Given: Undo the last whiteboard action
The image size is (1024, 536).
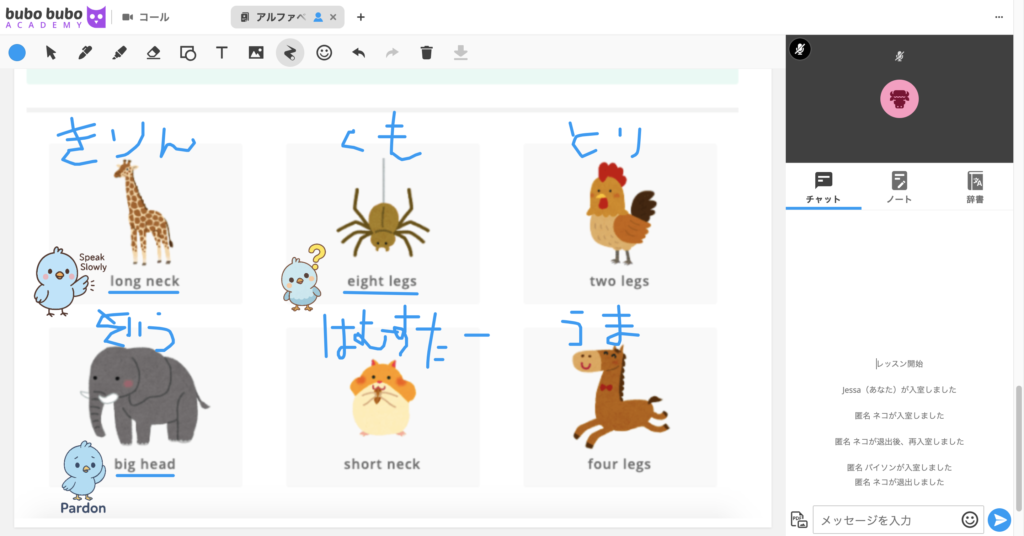Looking at the screenshot, I should pos(359,53).
